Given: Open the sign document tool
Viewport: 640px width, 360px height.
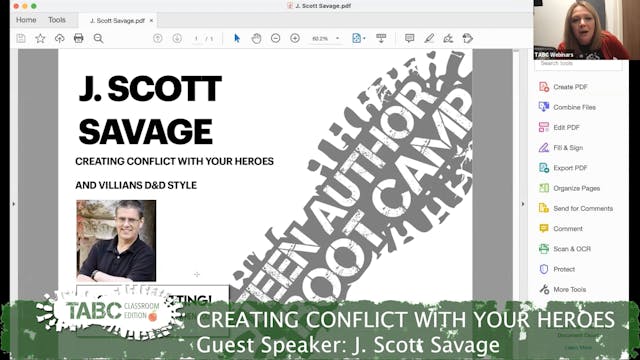Looking at the screenshot, I should 448,38.
